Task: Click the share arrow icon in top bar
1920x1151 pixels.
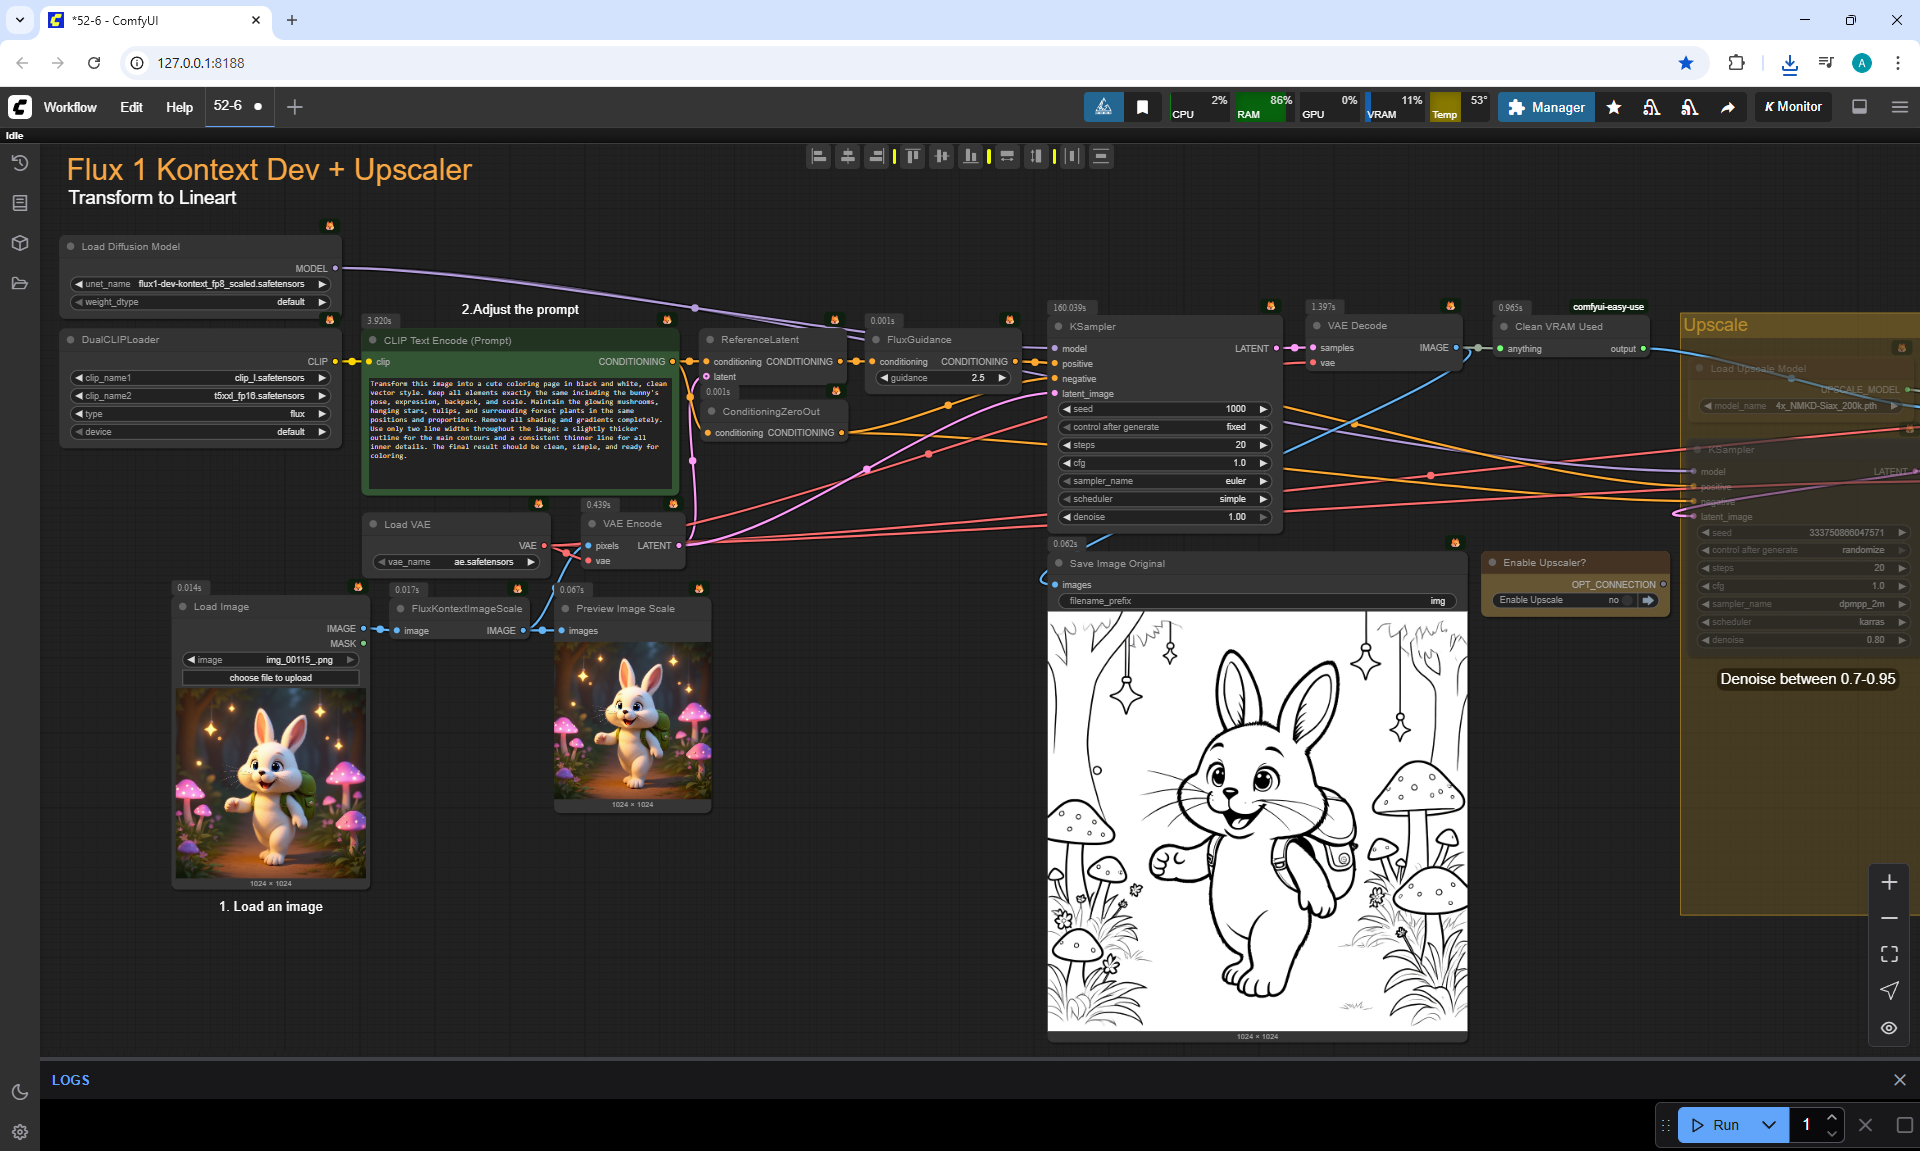Action: pos(1727,107)
